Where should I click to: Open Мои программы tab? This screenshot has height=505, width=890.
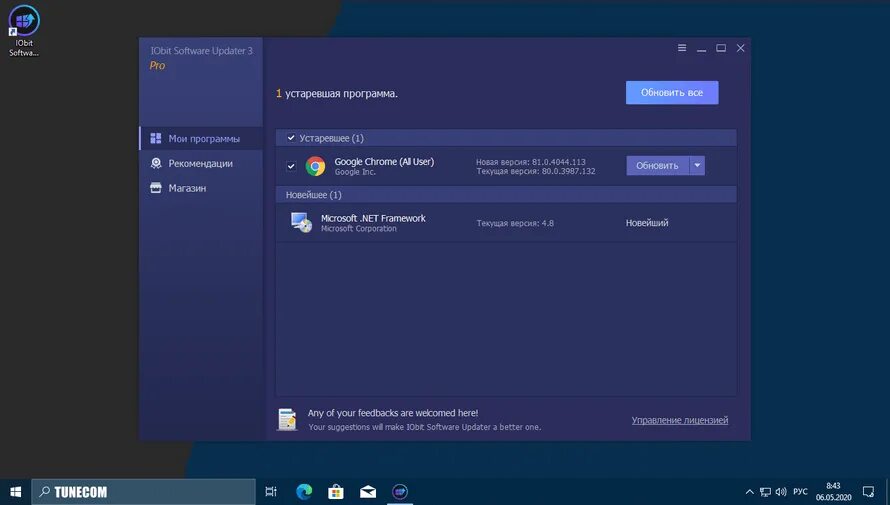coord(201,138)
